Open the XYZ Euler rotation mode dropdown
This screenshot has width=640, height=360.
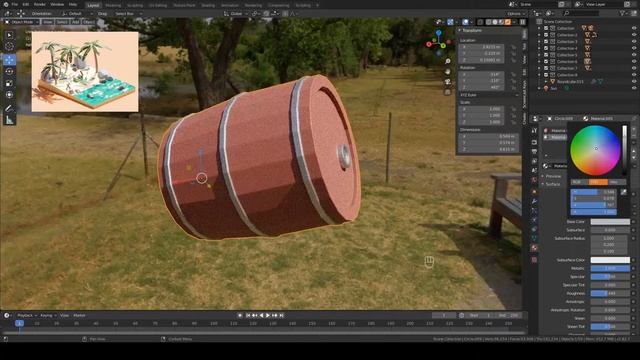click(x=489, y=95)
